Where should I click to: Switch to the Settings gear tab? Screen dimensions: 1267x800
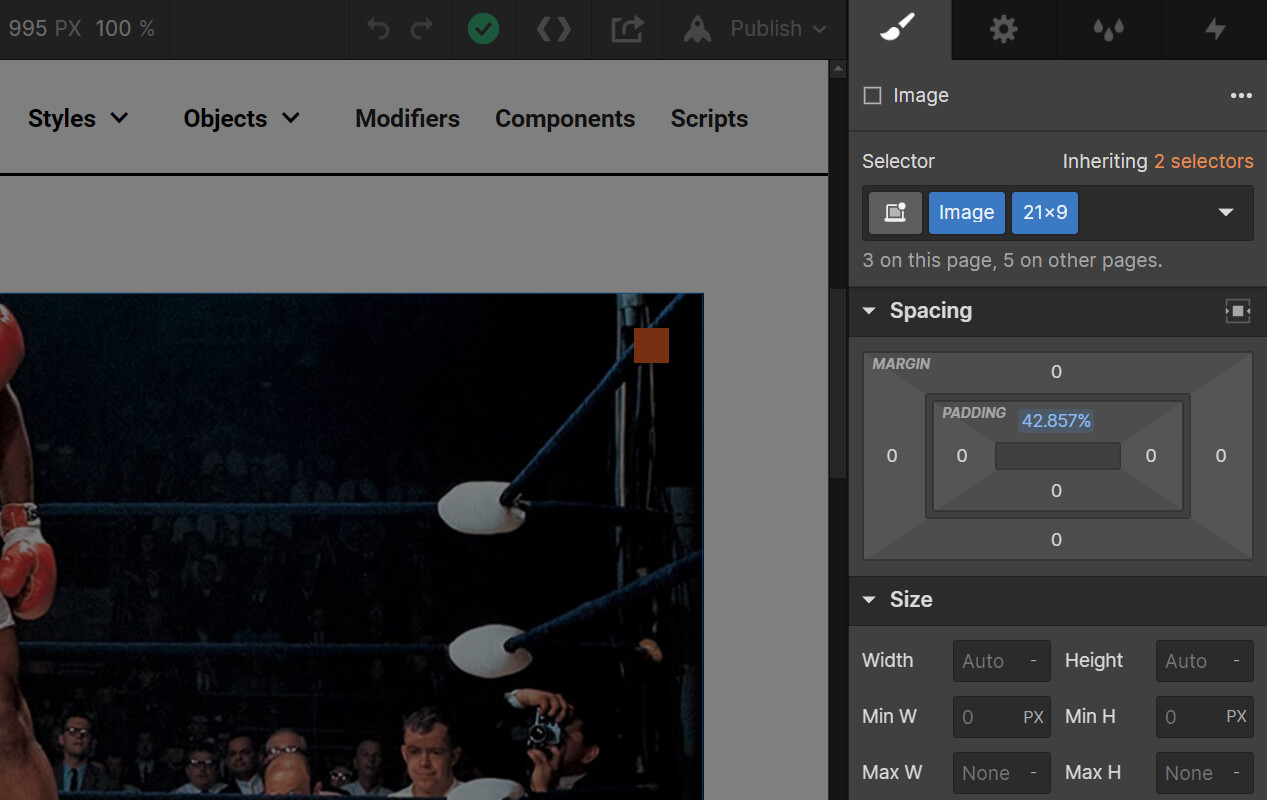coord(1003,29)
